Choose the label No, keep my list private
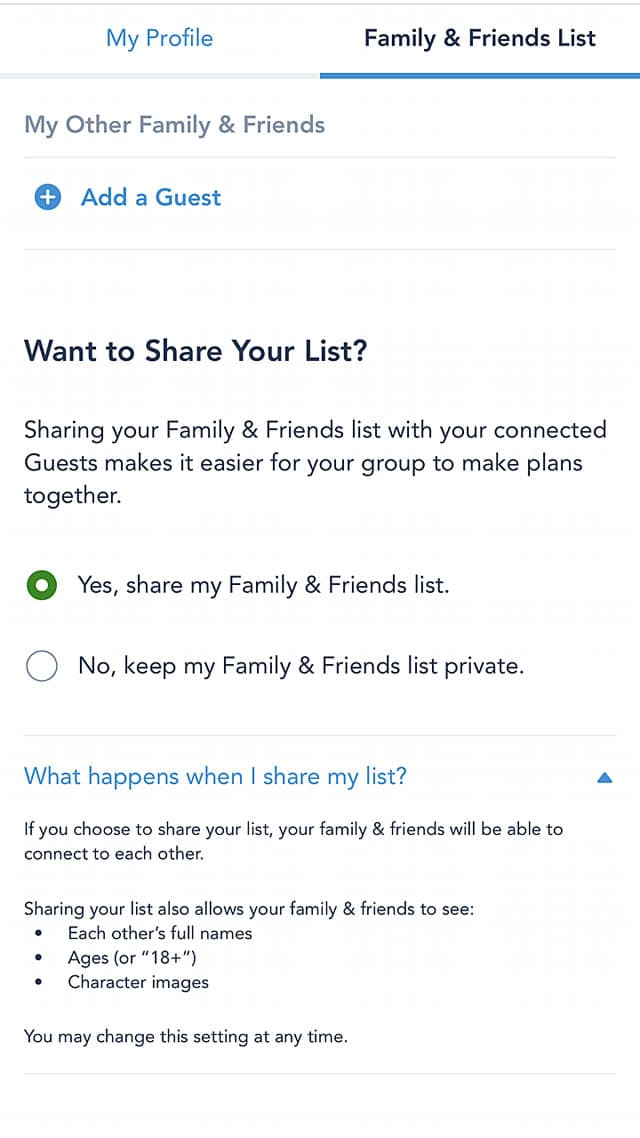Screen dimensions: 640x1138 coord(301,666)
